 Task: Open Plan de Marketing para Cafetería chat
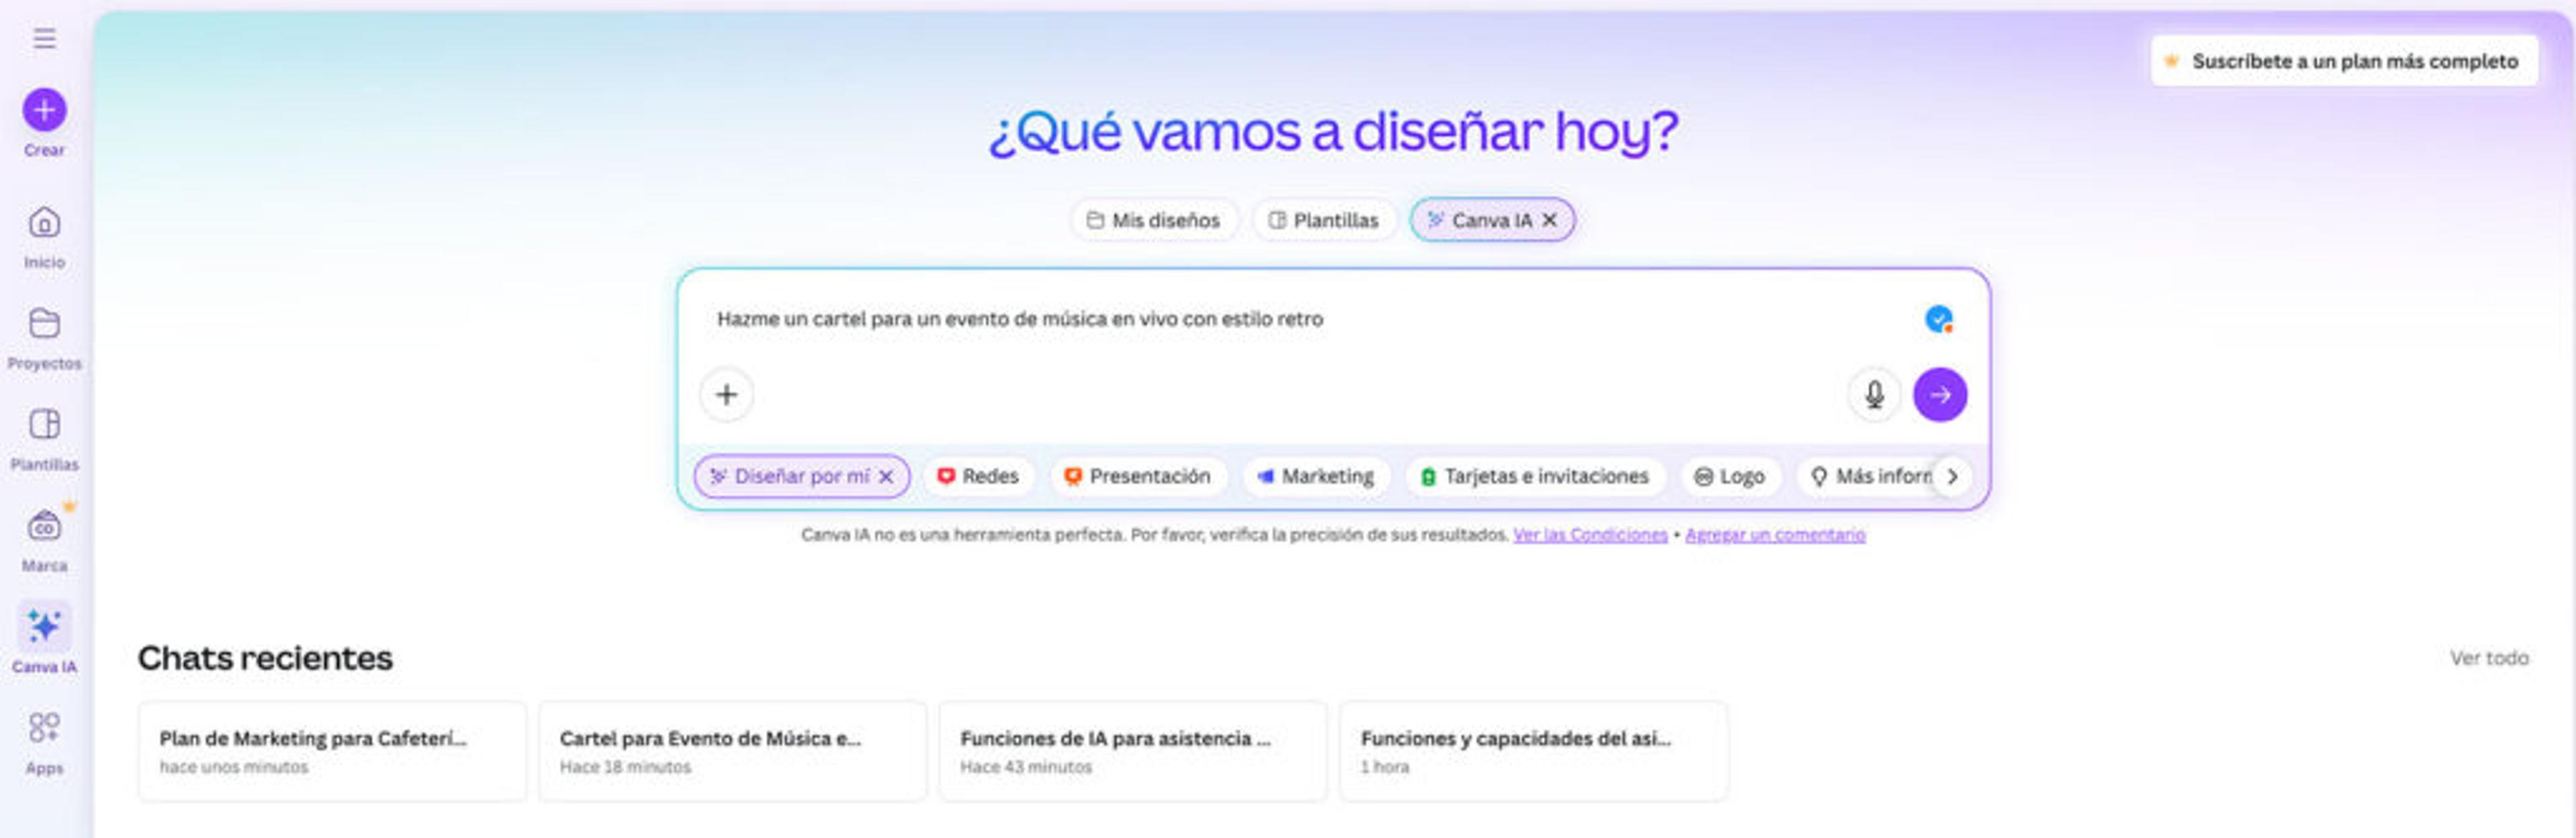[332, 751]
